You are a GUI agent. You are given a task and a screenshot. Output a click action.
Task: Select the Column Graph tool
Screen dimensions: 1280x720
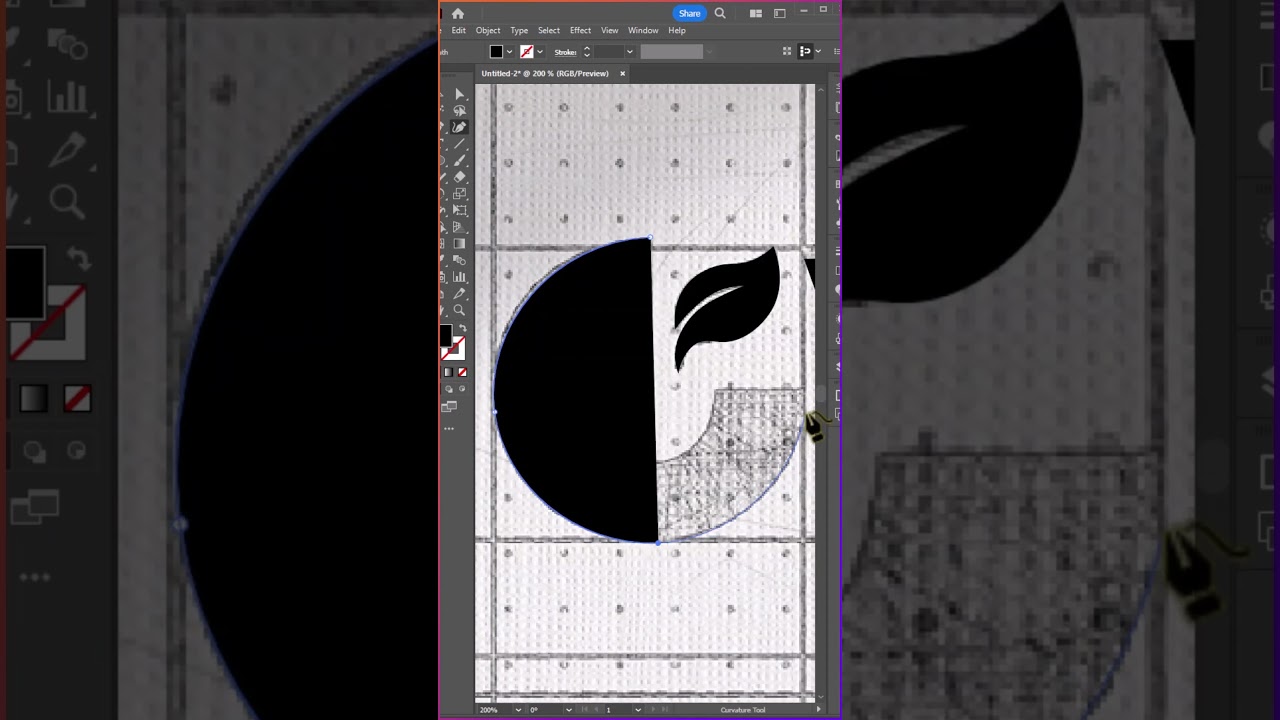459,277
